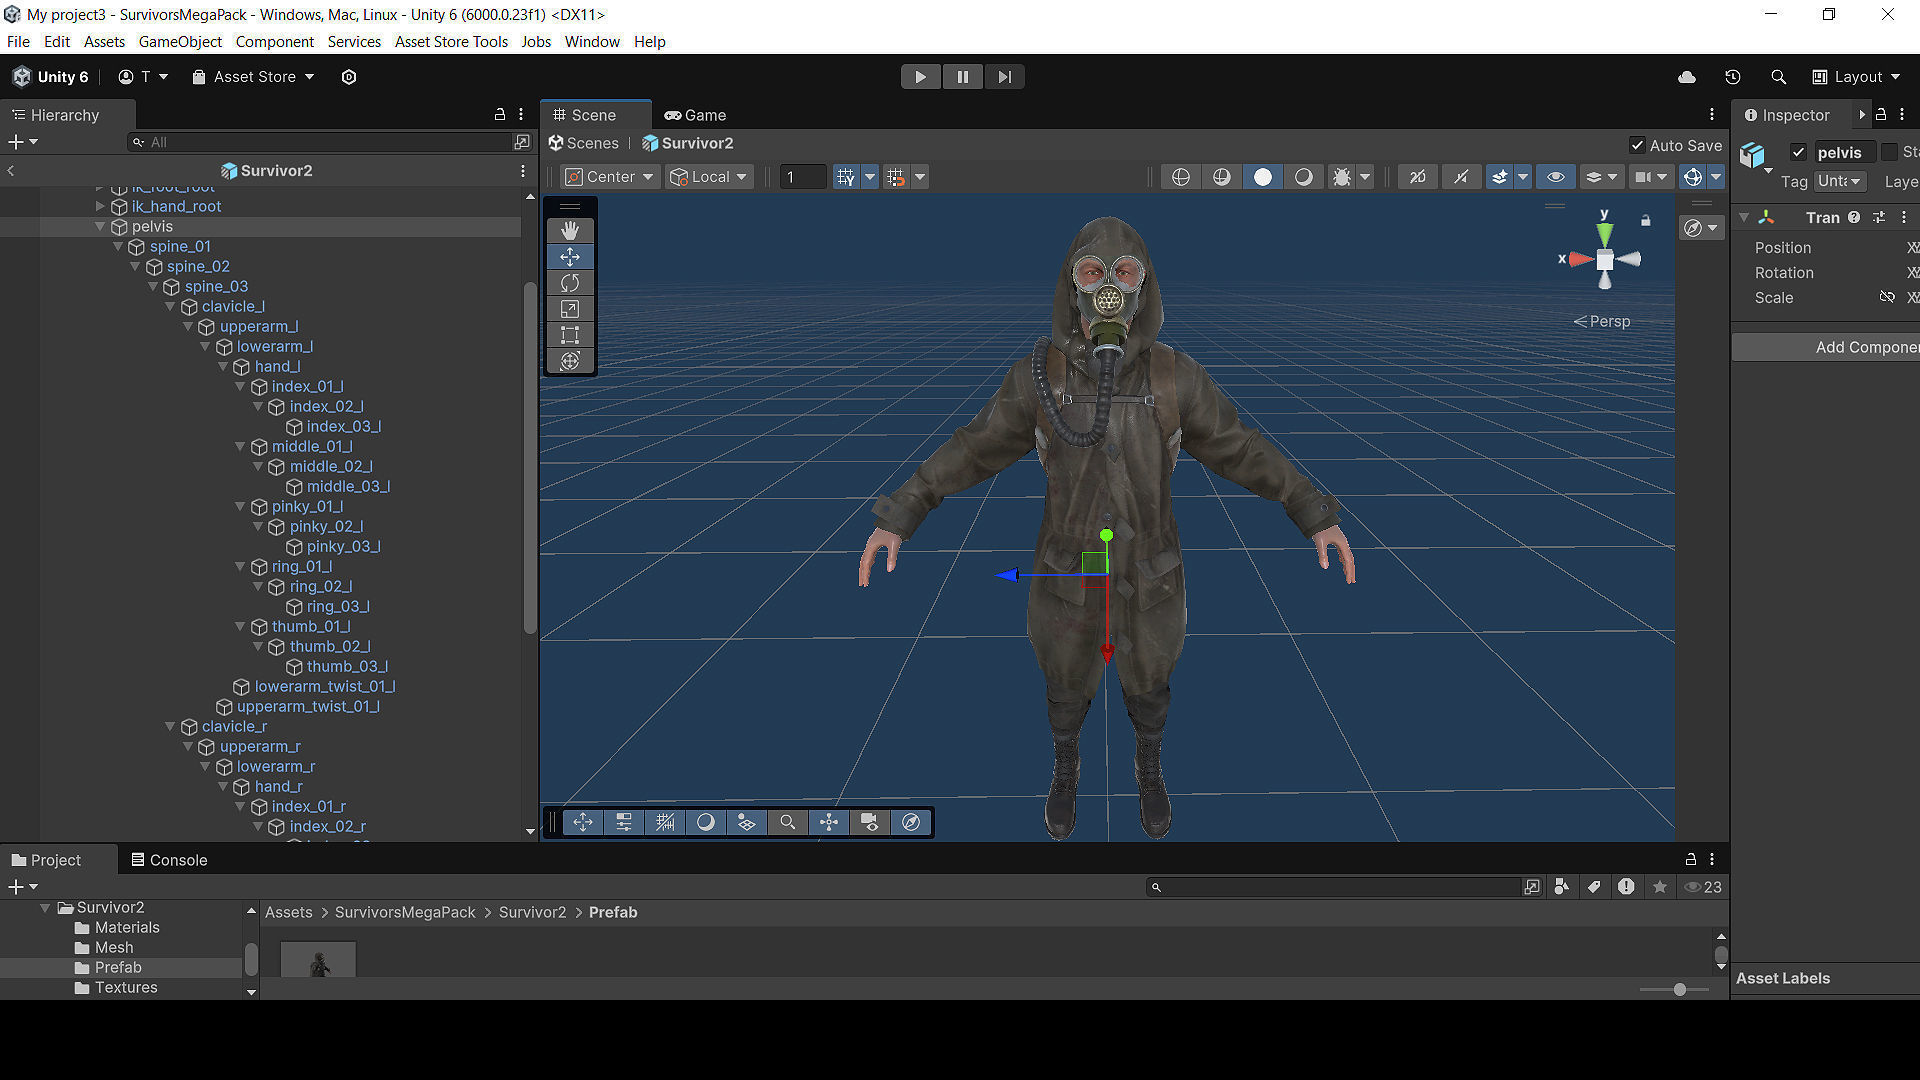Open the cloud services icon
This screenshot has height=1080, width=1920.
tap(1687, 77)
